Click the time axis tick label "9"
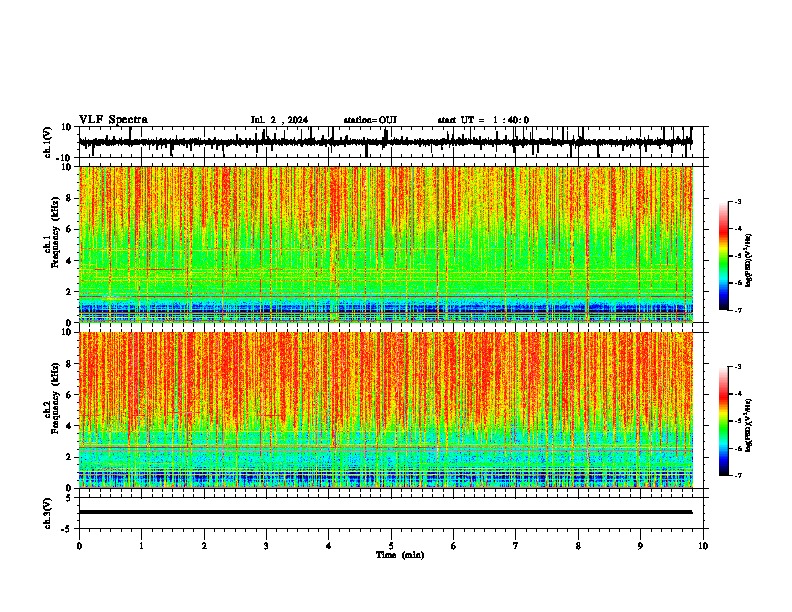Image resolution: width=792 pixels, height=612 pixels. point(640,546)
